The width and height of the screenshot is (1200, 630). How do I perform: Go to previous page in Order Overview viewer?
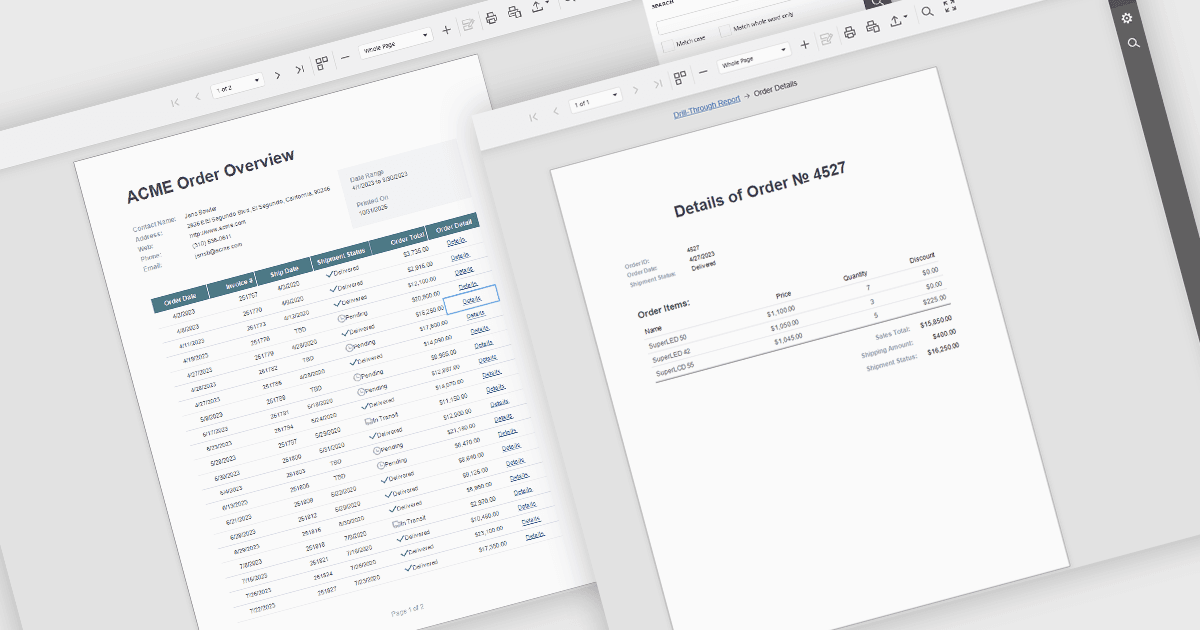(x=197, y=96)
